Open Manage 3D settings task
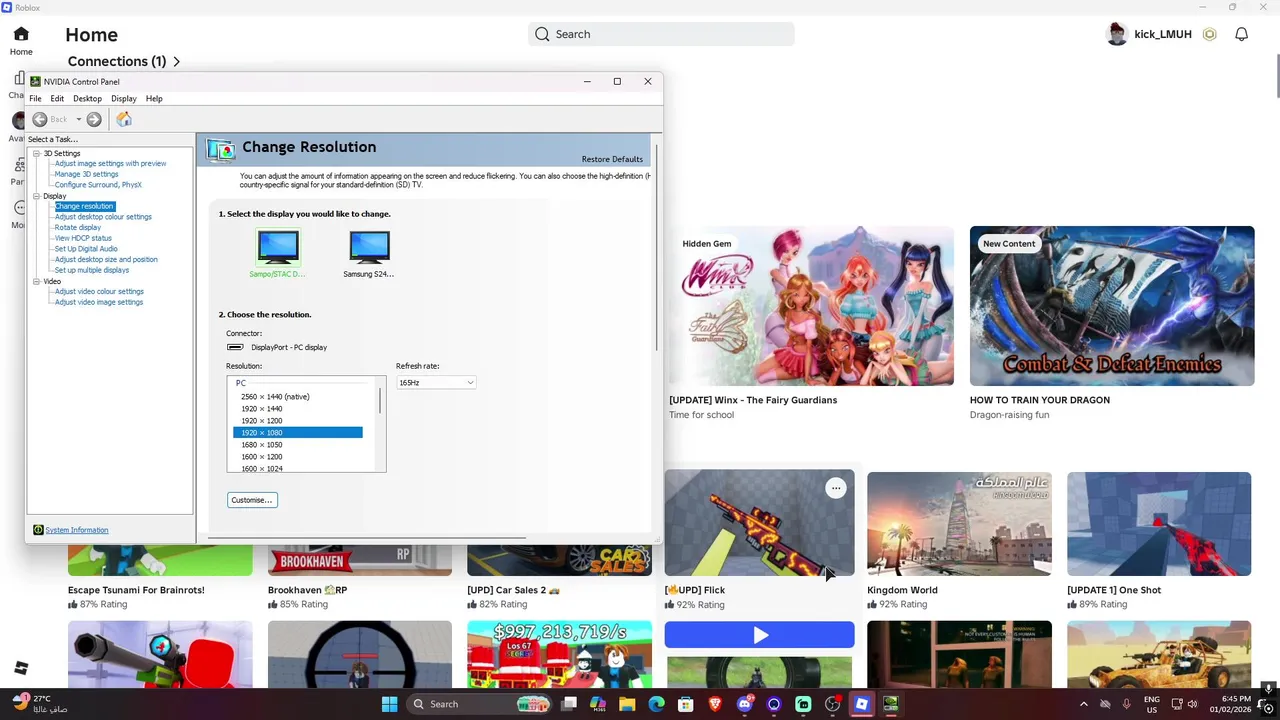The width and height of the screenshot is (1280, 720). tap(86, 174)
